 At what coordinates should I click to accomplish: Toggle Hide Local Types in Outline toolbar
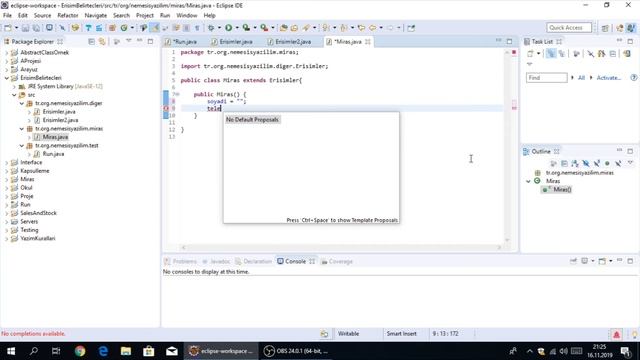pyautogui.click(x=618, y=163)
